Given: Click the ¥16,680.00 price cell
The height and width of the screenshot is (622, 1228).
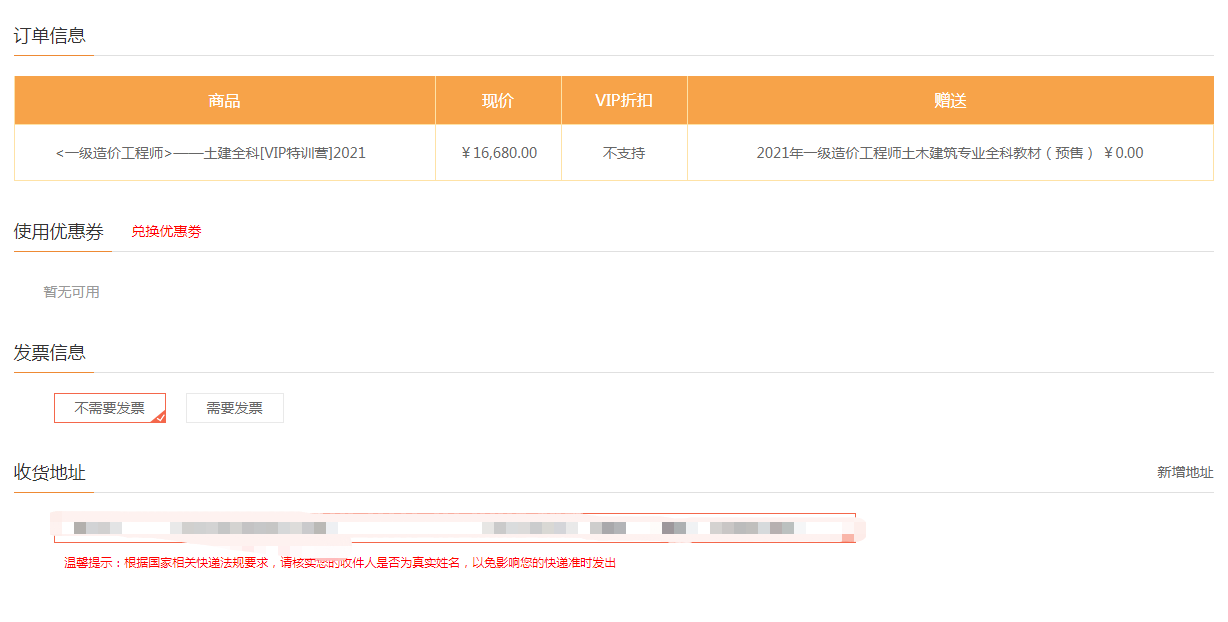Looking at the screenshot, I should point(499,153).
